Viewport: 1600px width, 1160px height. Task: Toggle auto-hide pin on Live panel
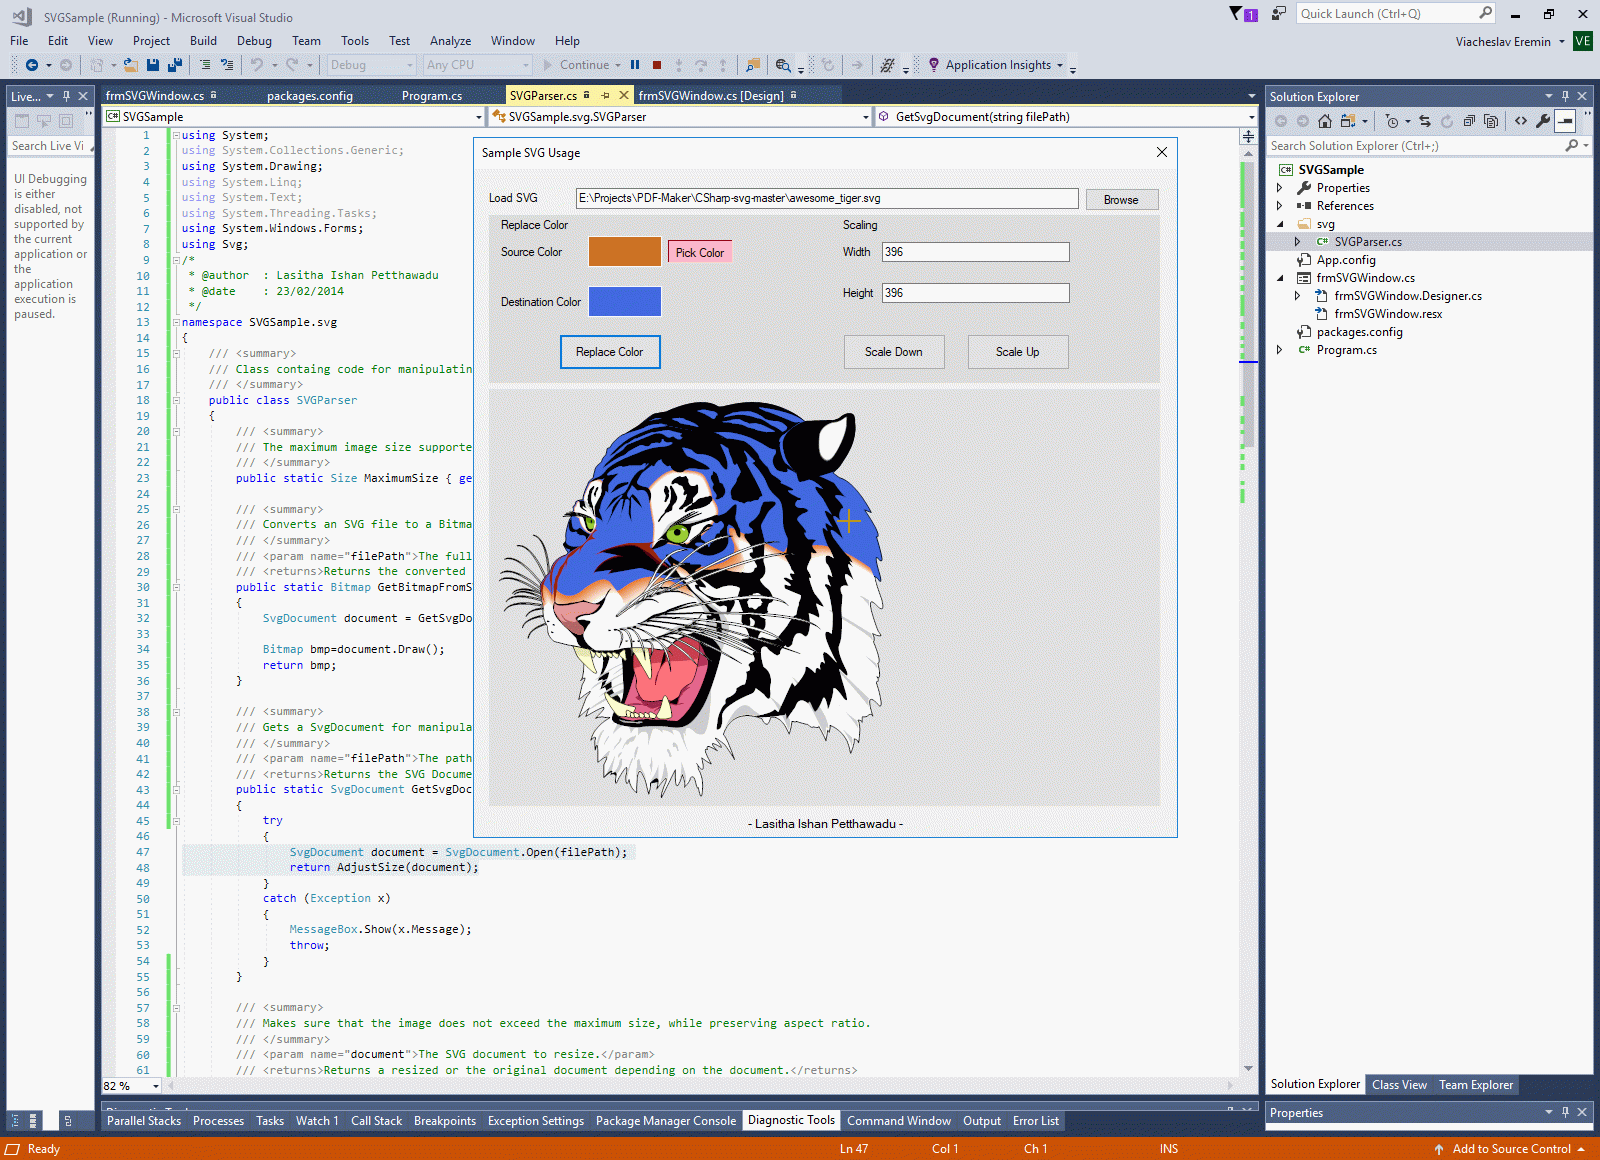click(x=66, y=96)
